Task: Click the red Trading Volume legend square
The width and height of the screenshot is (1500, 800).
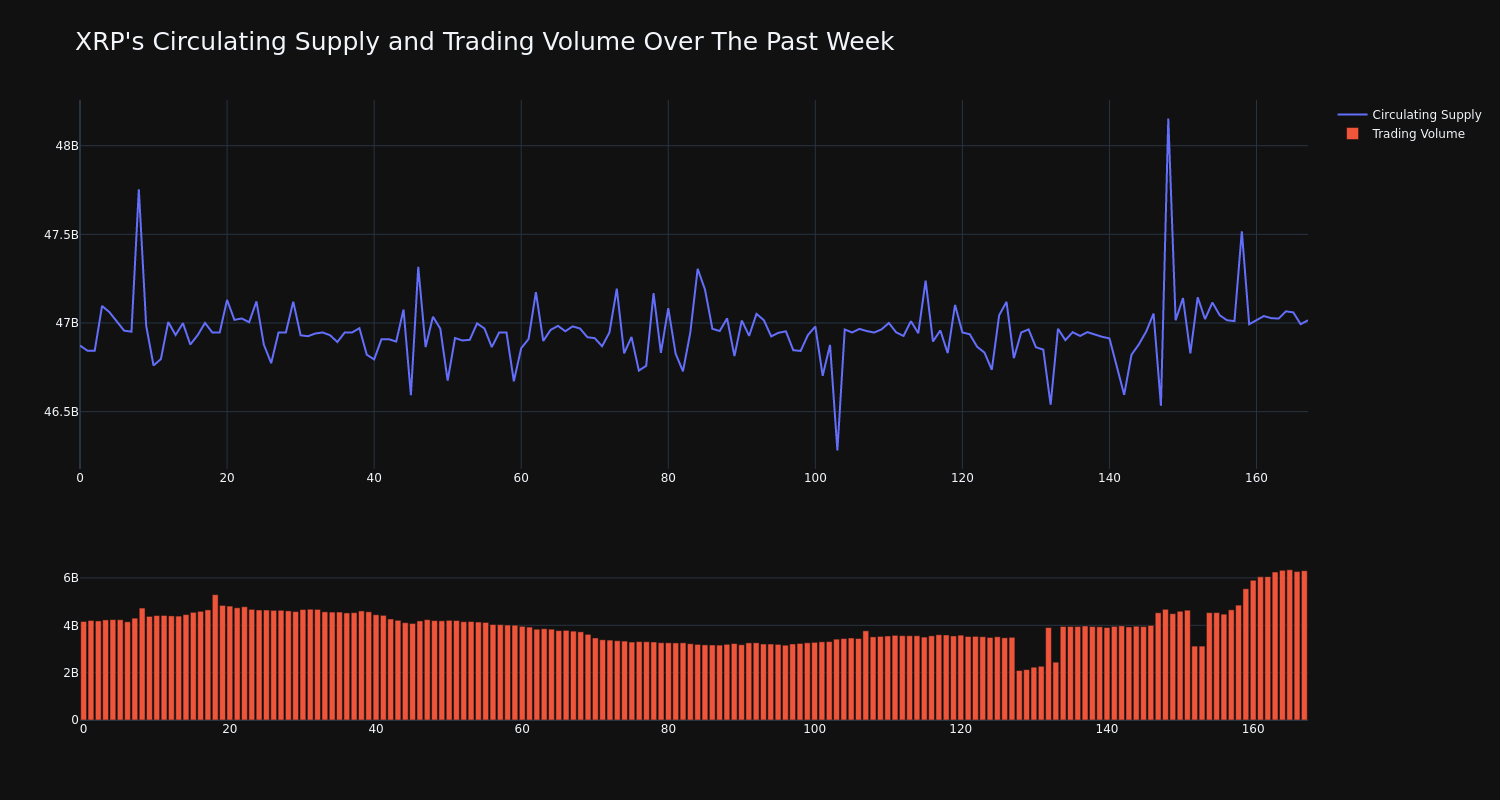Action: pyautogui.click(x=1352, y=133)
